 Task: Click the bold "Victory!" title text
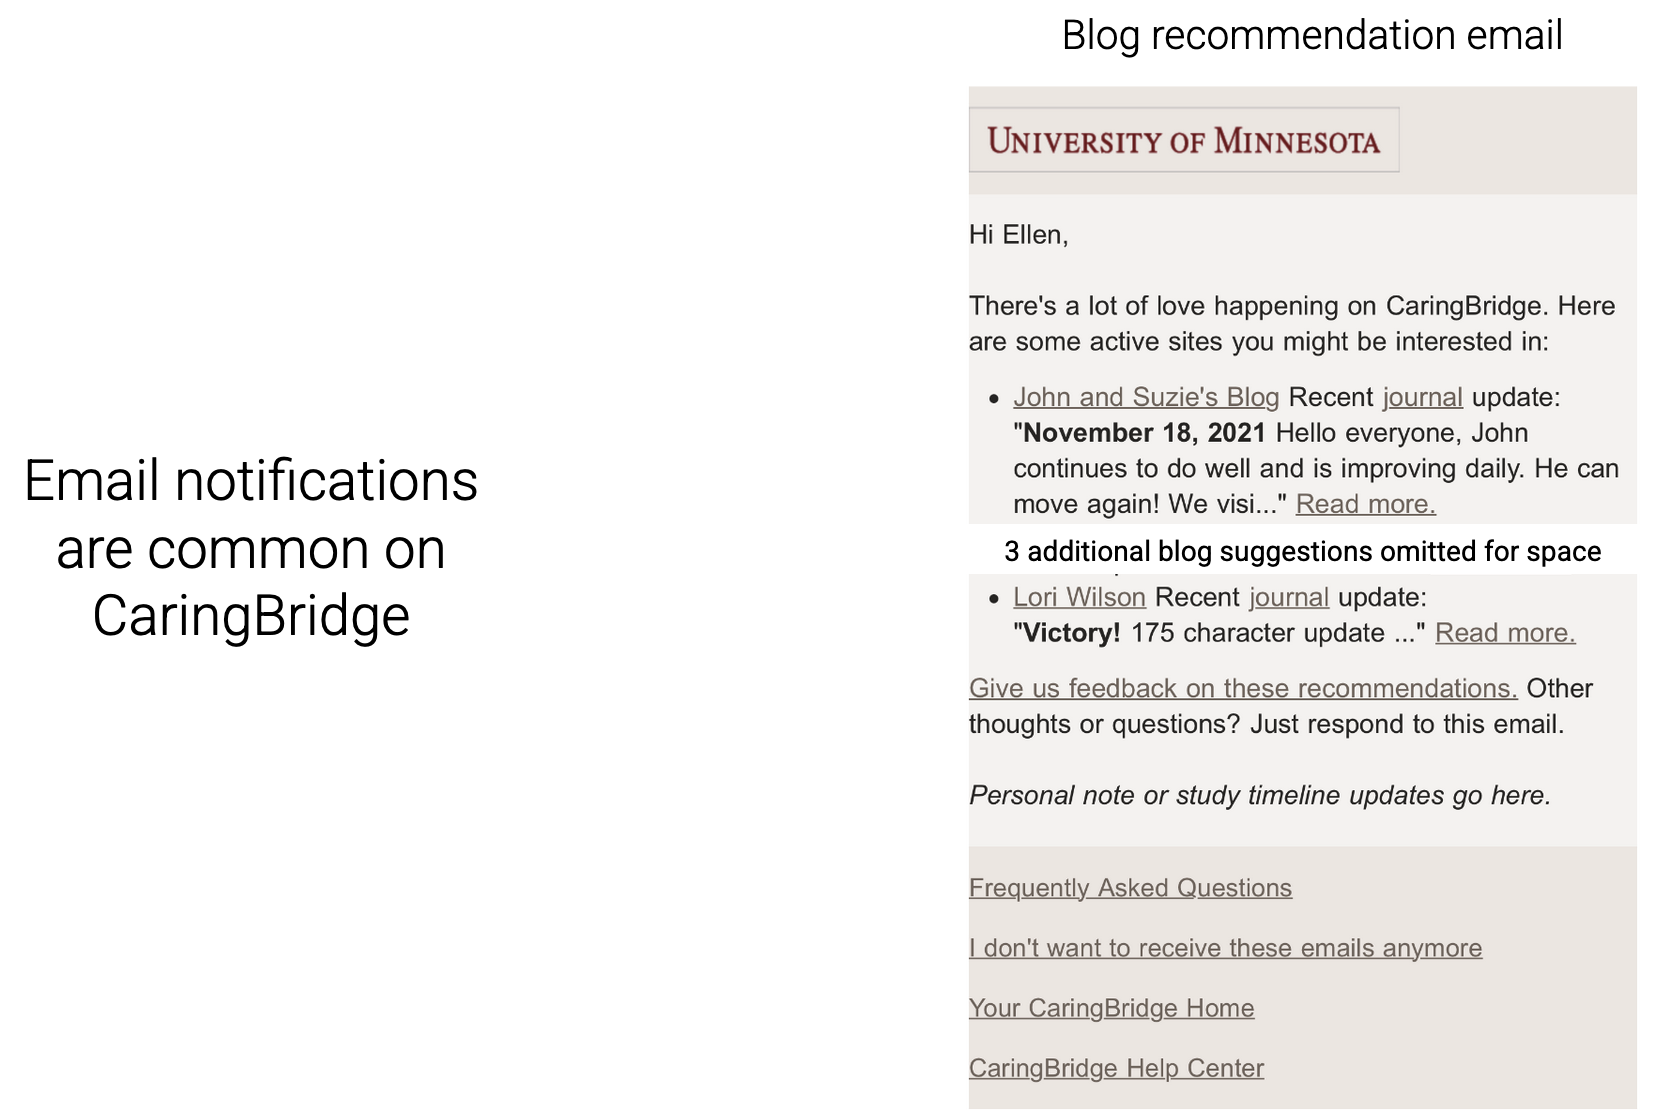[1071, 633]
